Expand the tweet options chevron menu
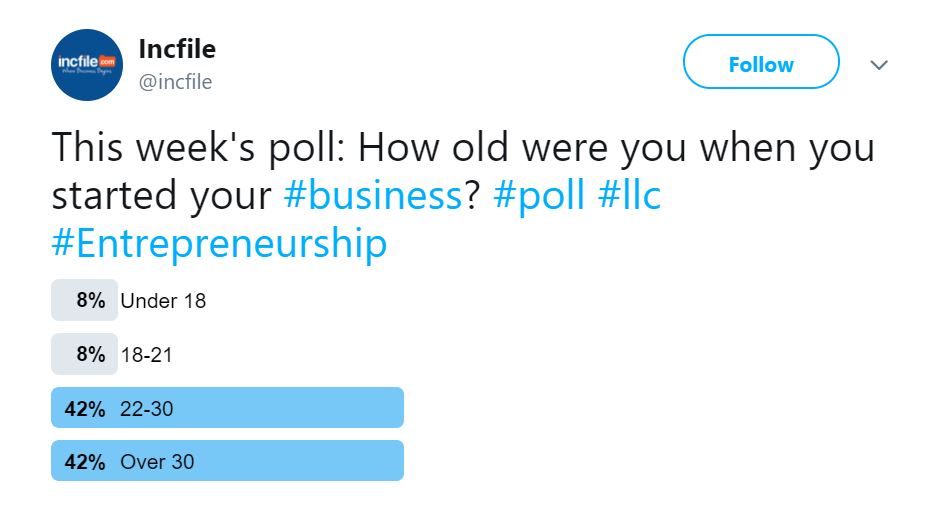Image resolution: width=935 pixels, height=508 pixels. [879, 65]
